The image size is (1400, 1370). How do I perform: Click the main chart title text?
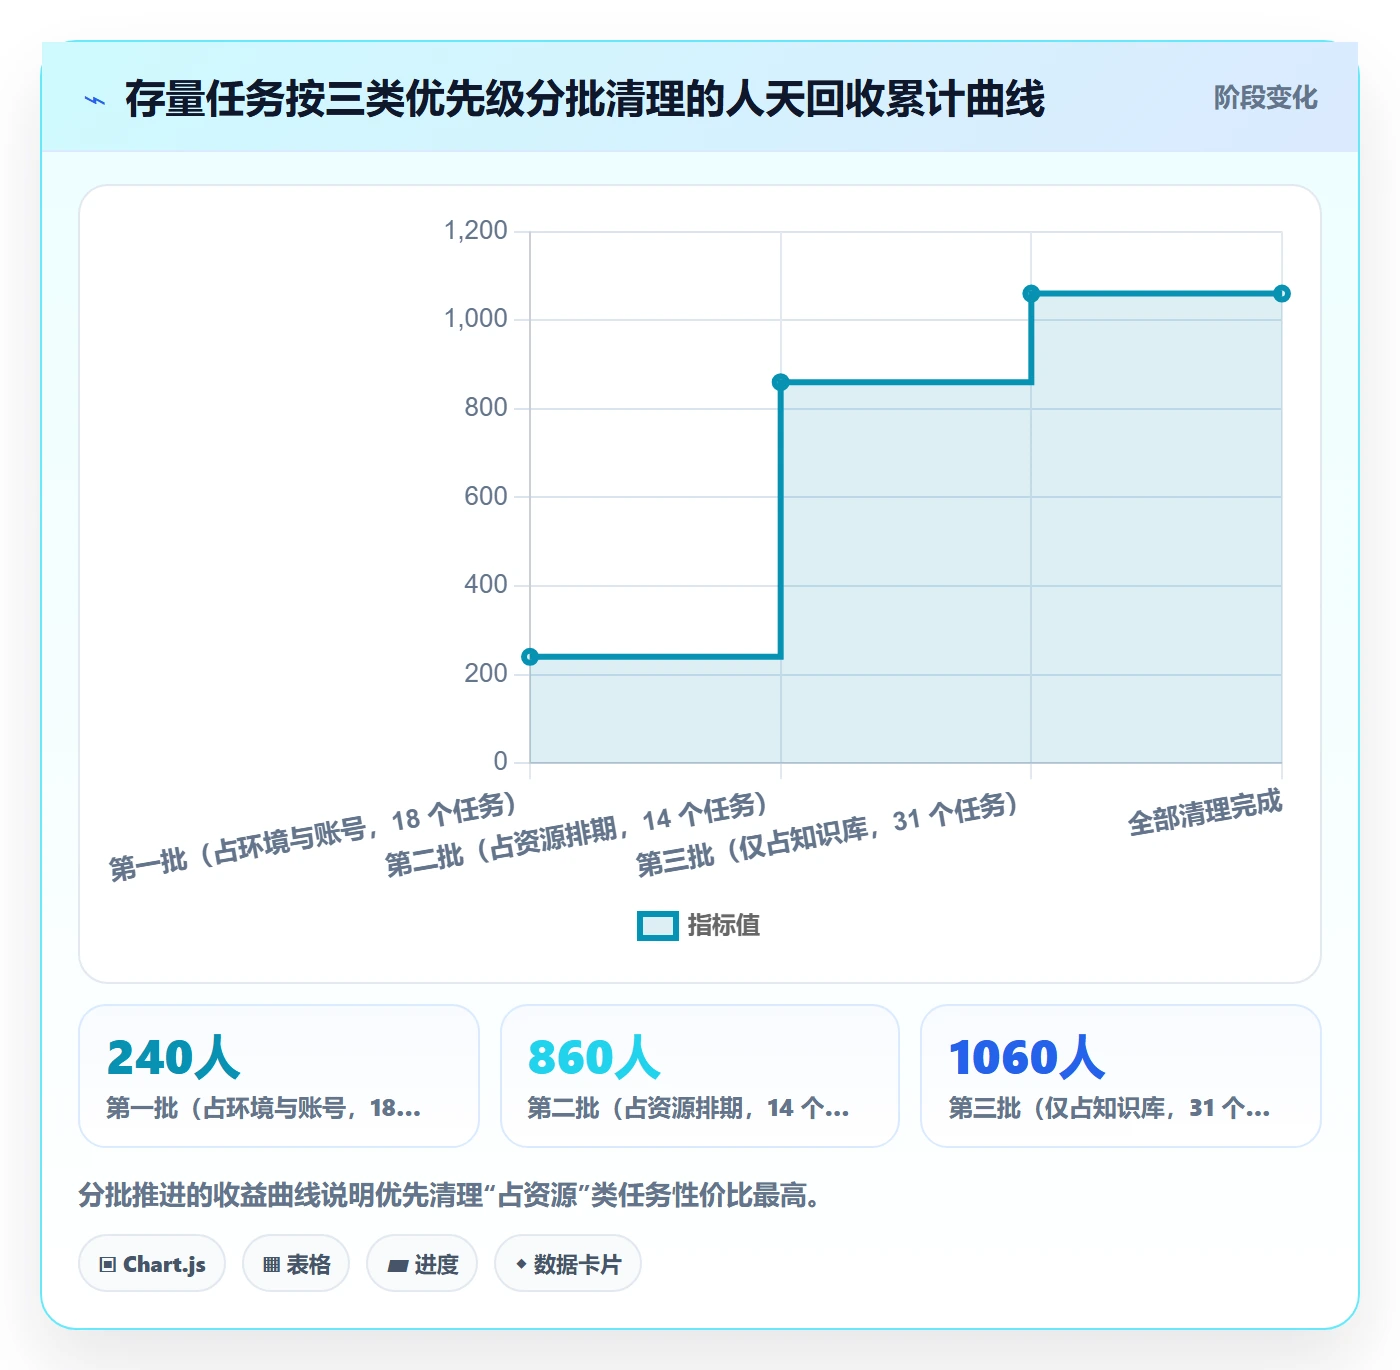pos(585,99)
